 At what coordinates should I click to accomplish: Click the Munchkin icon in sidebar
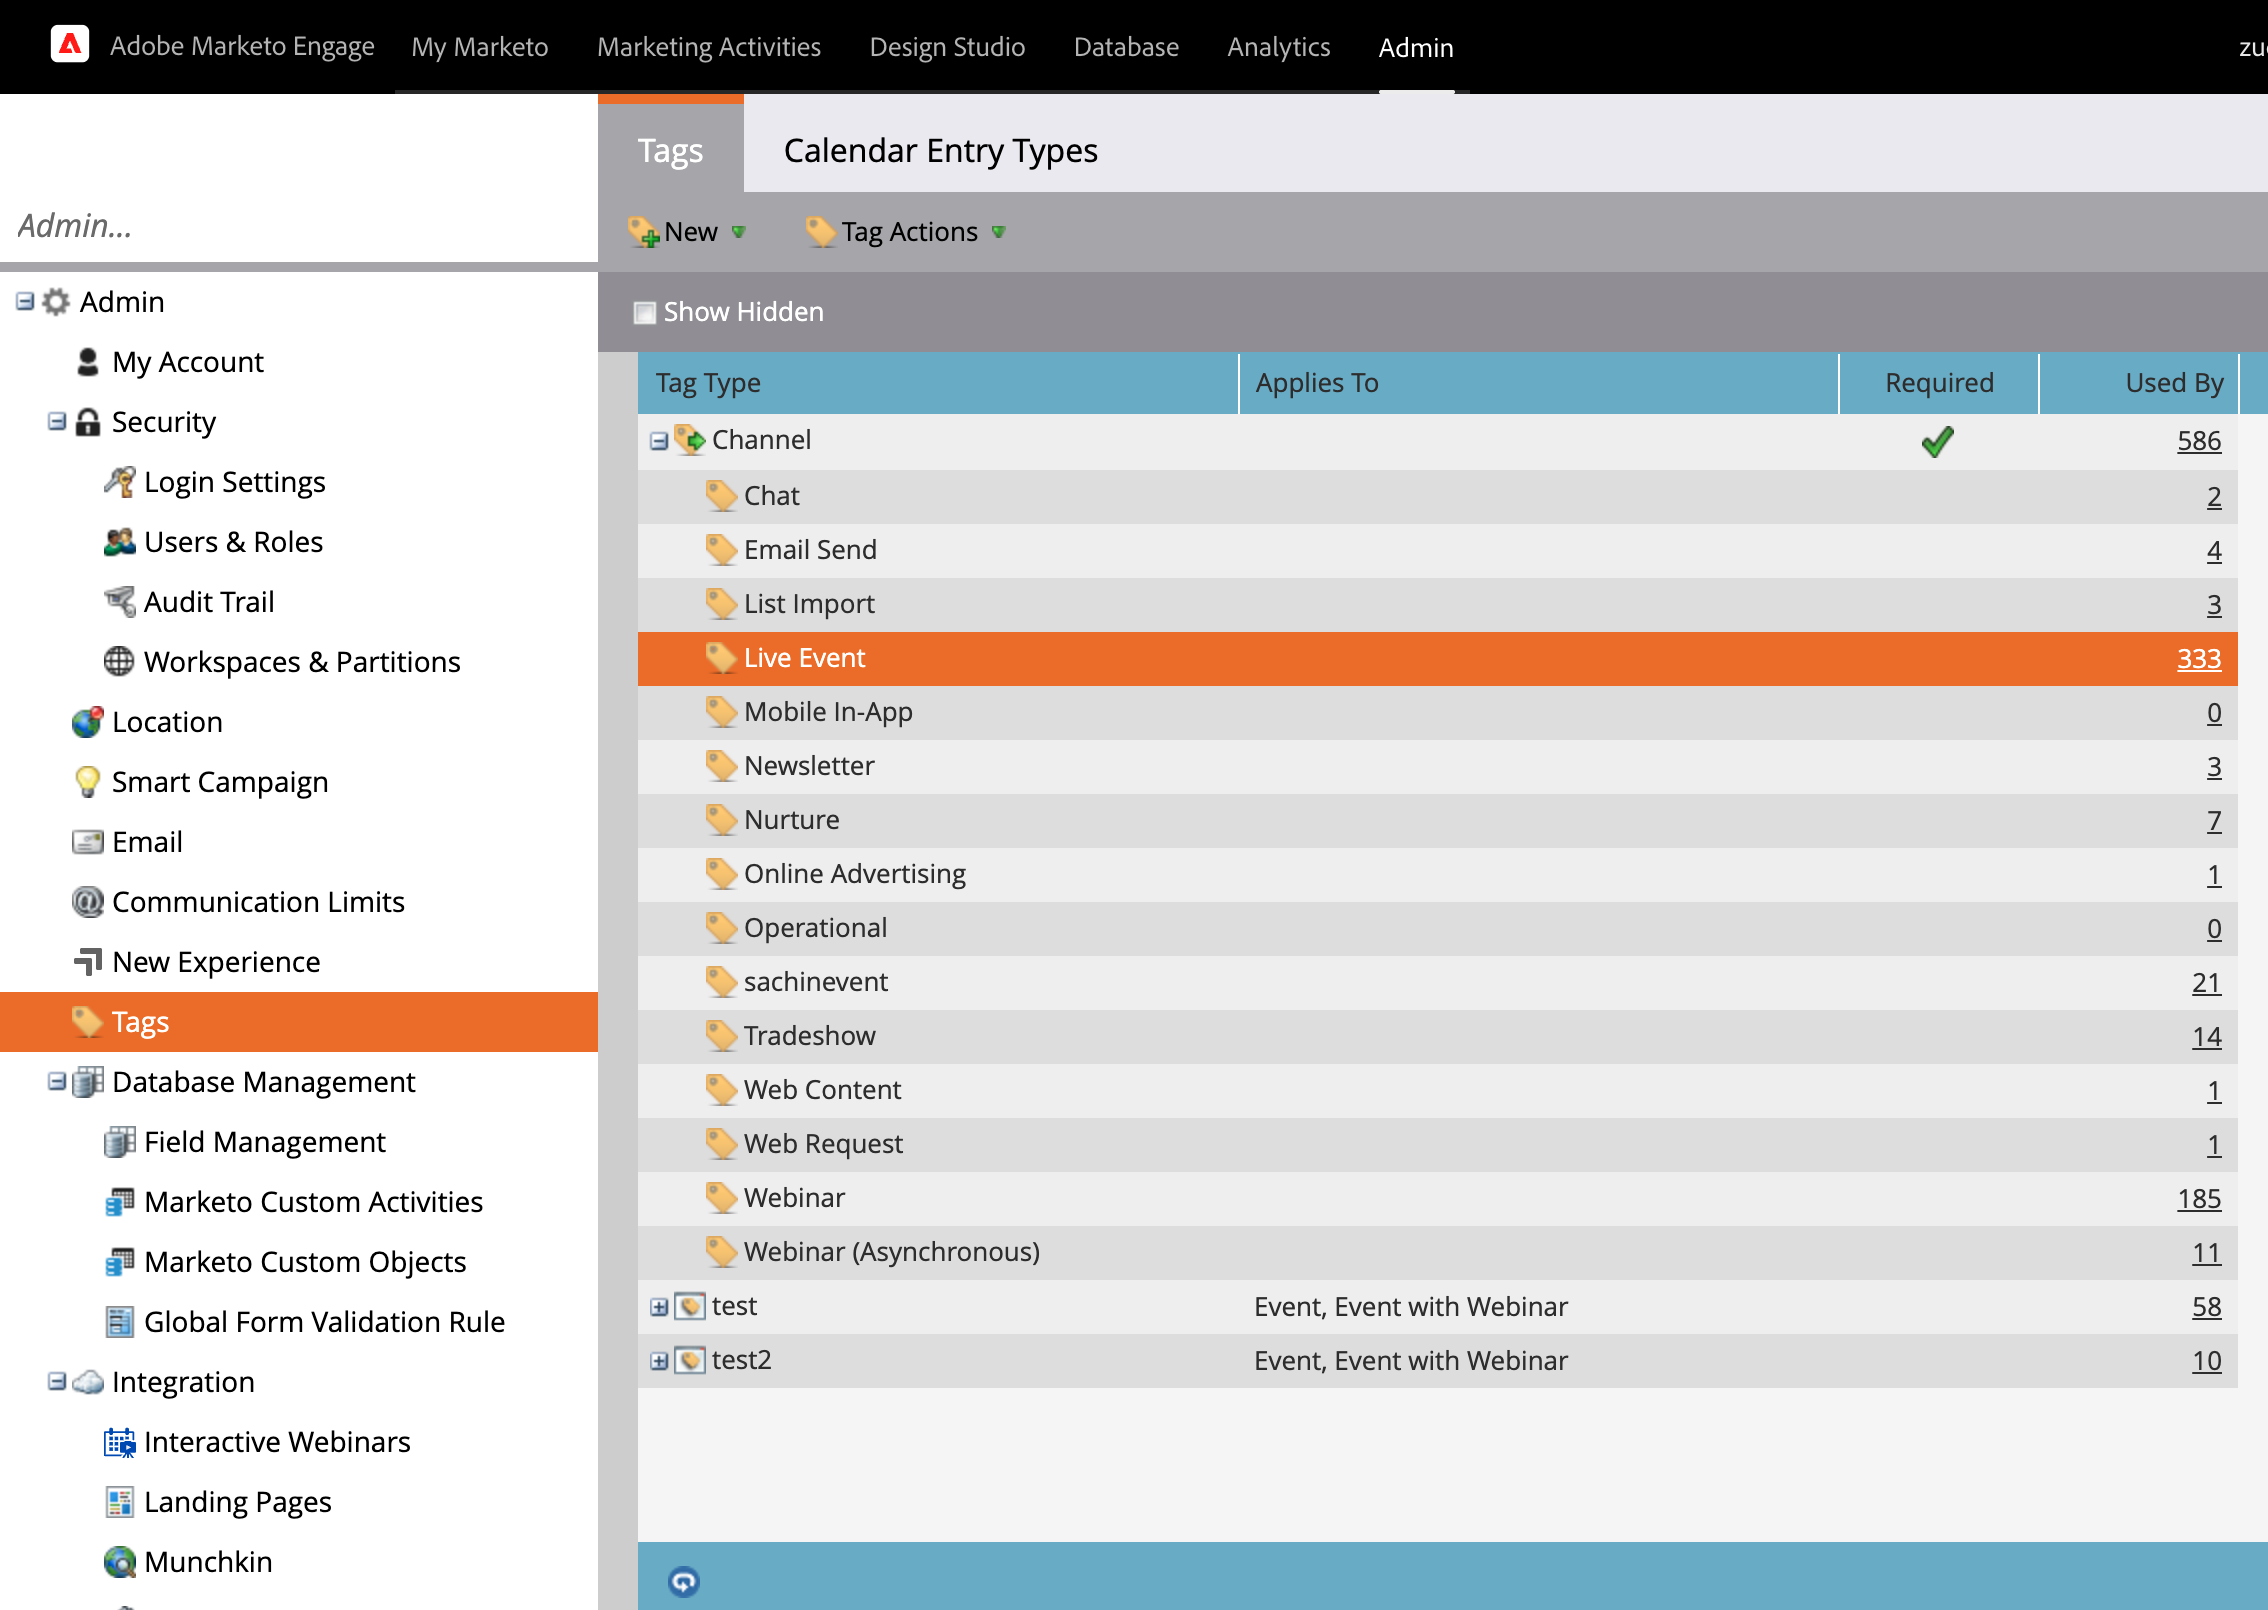click(x=119, y=1562)
